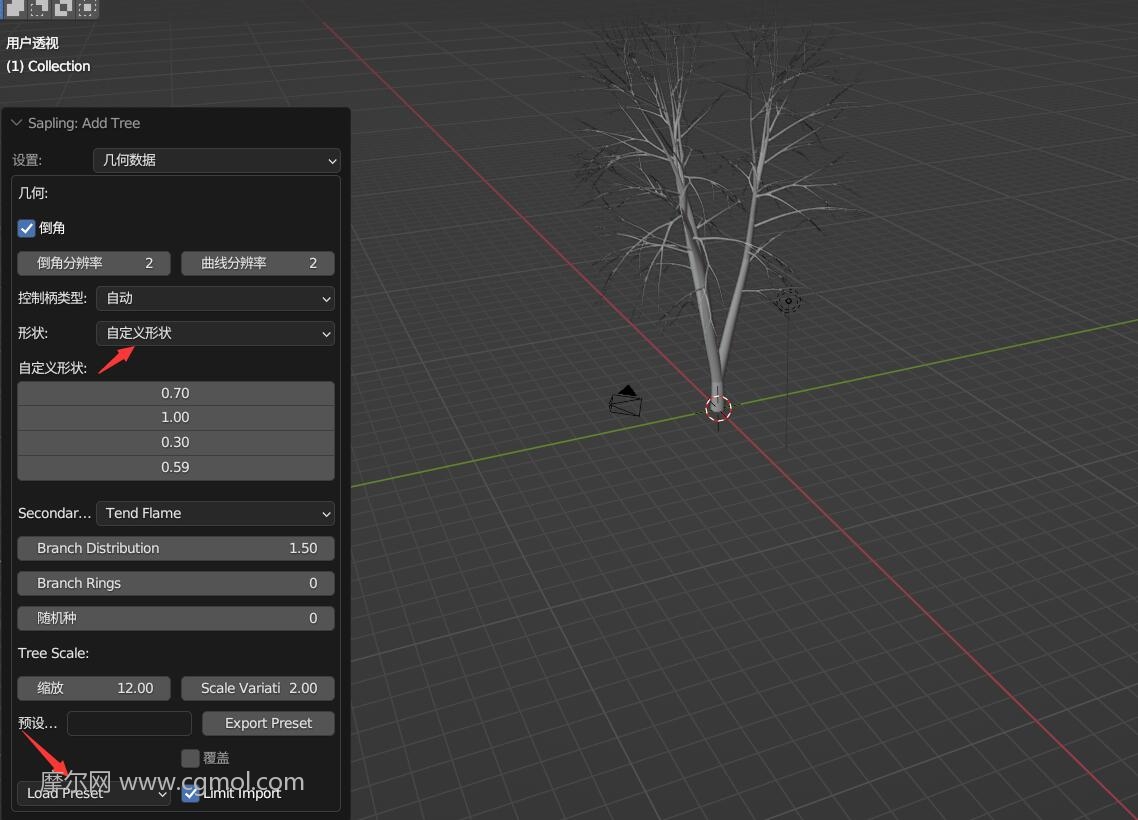Click the 曲线分辨率 value field

(258, 263)
